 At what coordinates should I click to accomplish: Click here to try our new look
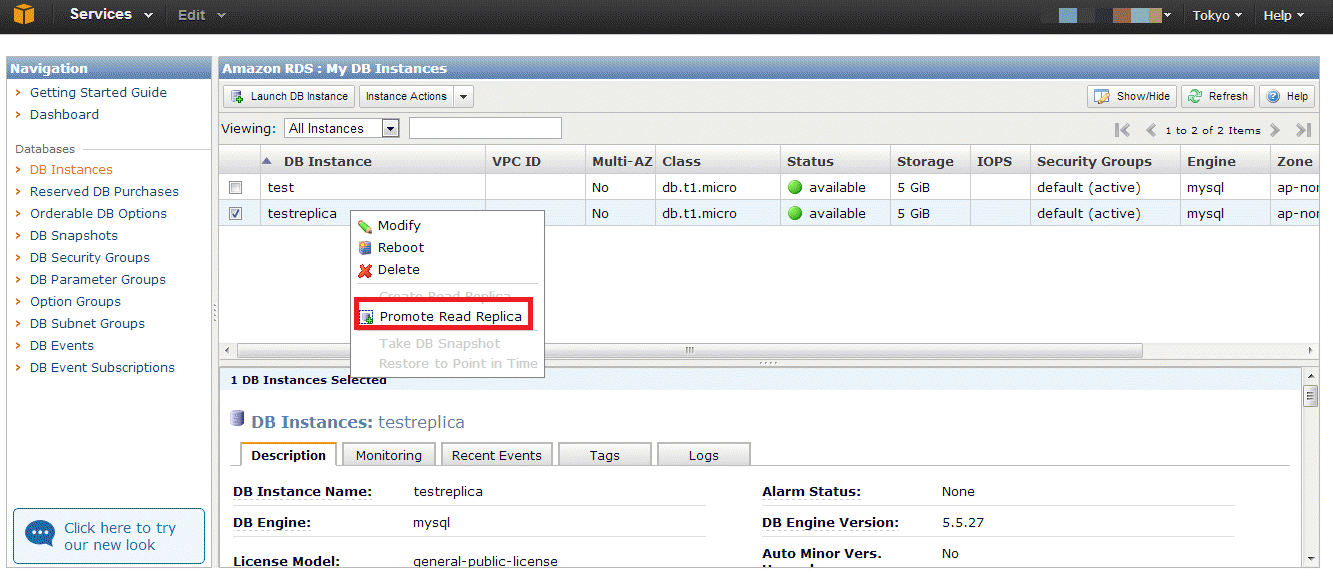pyautogui.click(x=109, y=536)
